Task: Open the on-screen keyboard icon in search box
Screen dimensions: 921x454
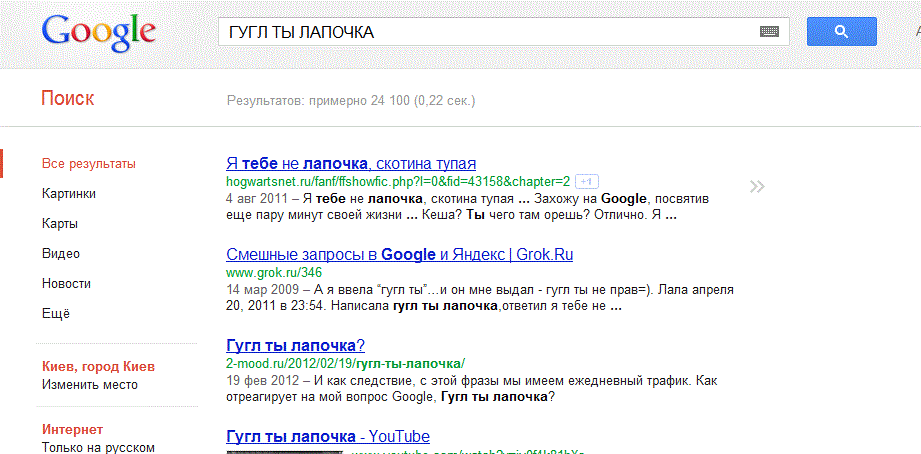Action: (x=768, y=32)
